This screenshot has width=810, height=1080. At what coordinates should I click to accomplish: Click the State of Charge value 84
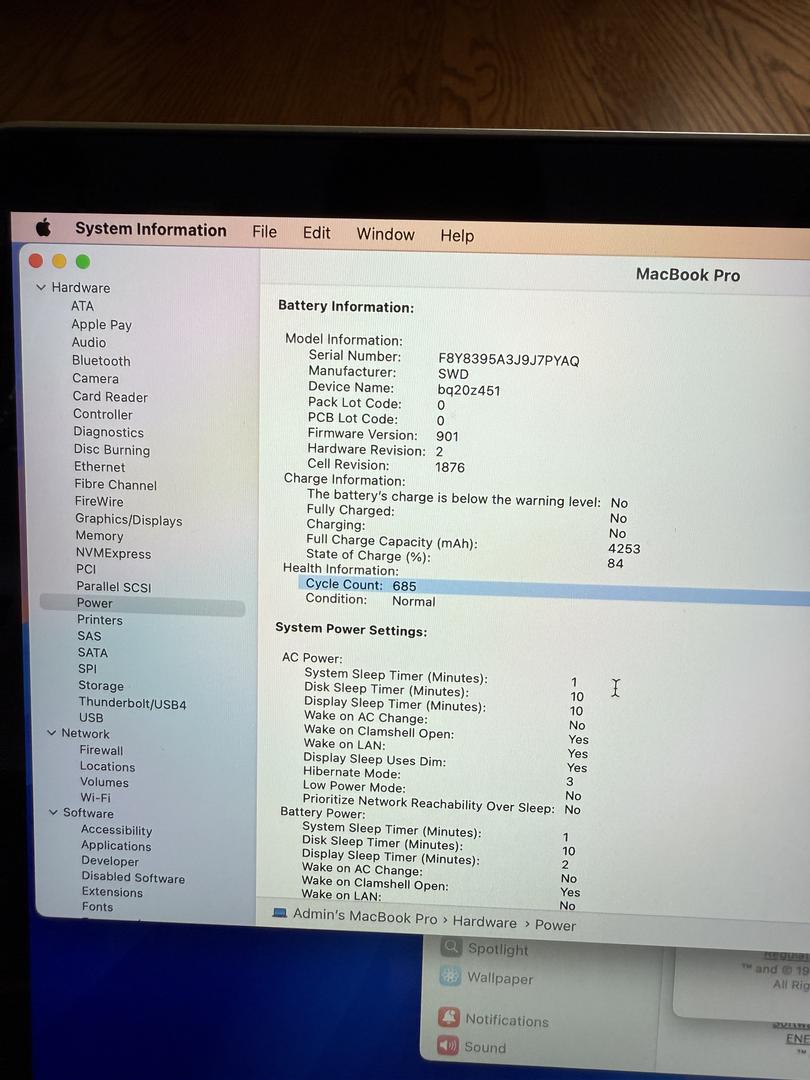(615, 563)
